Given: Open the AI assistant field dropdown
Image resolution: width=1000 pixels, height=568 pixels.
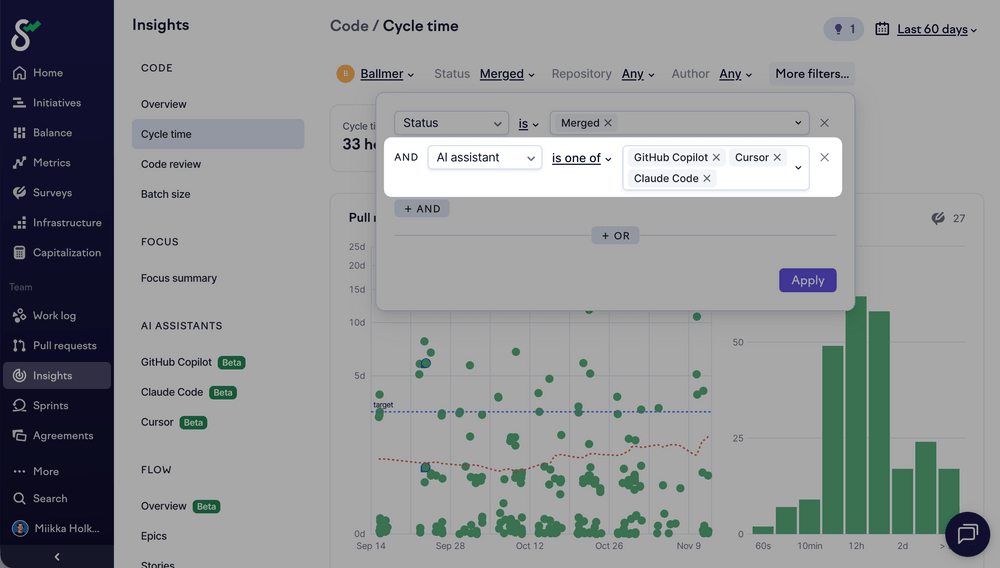Looking at the screenshot, I should [x=484, y=157].
